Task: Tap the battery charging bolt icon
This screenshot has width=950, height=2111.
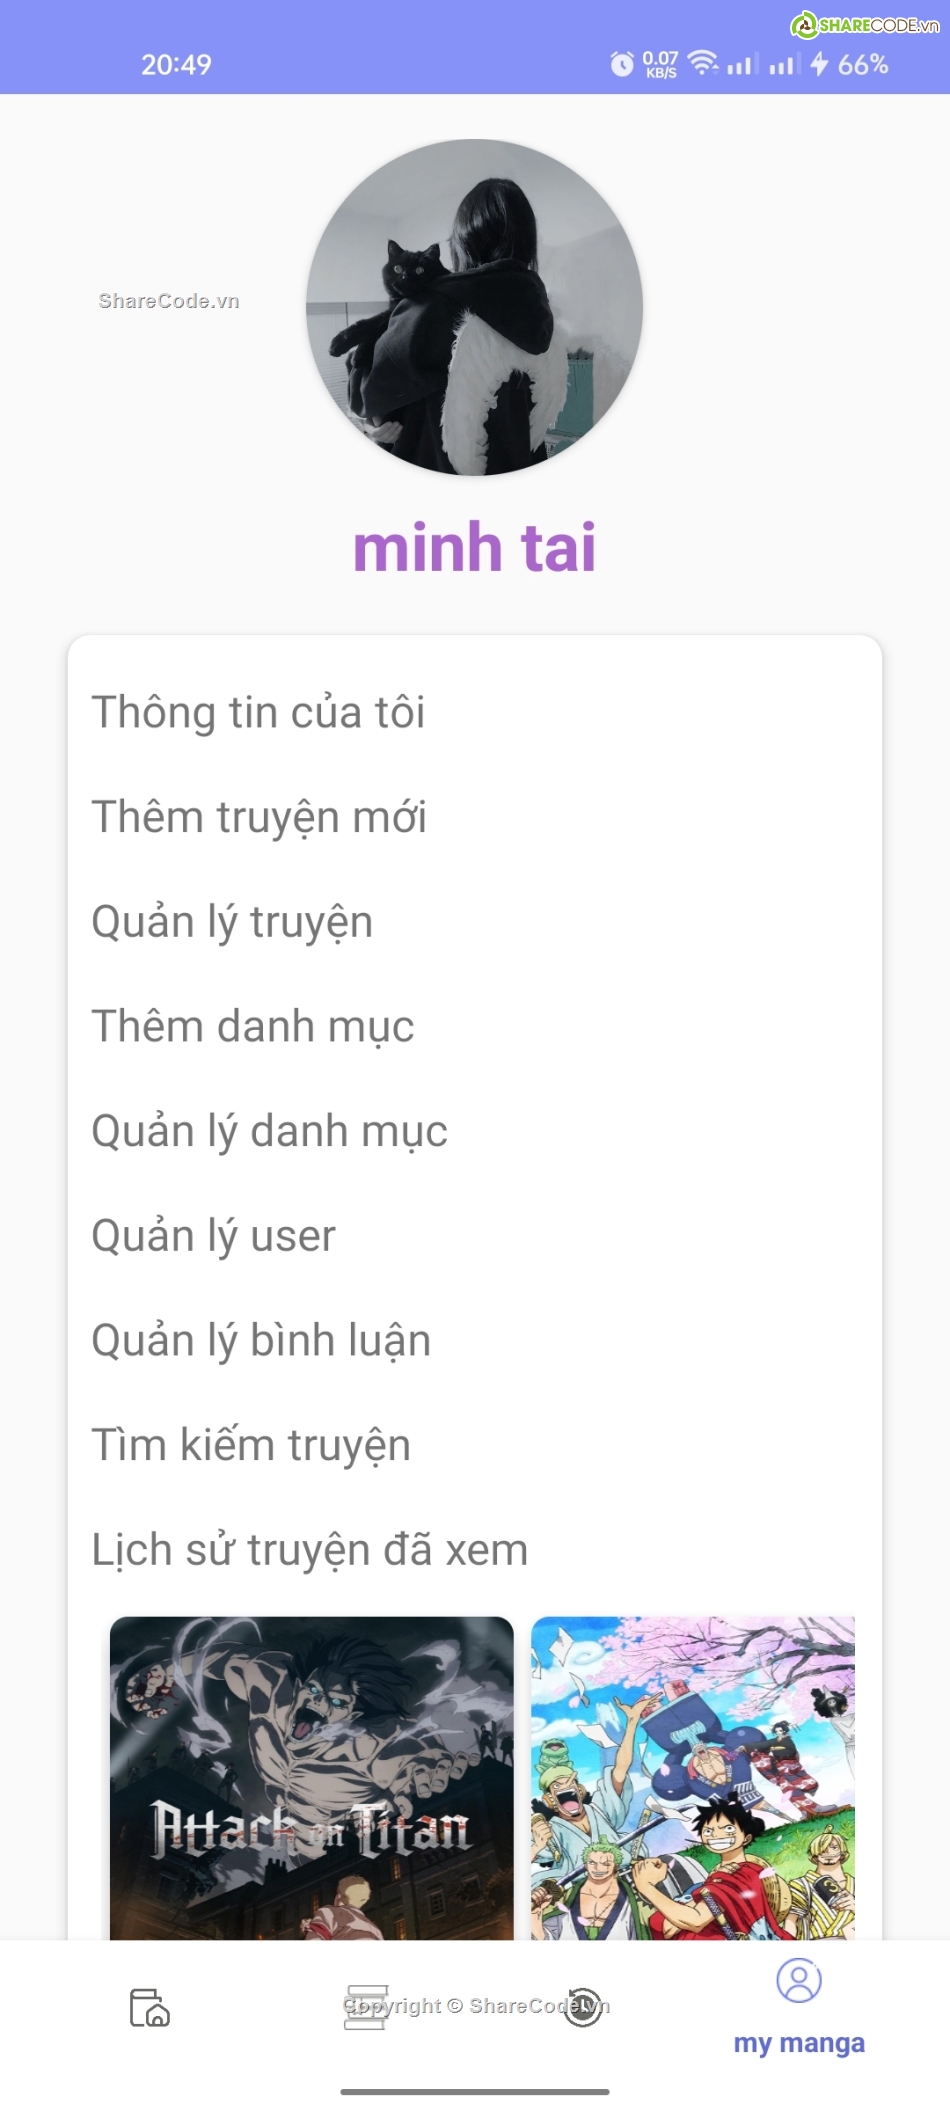Action: [820, 64]
